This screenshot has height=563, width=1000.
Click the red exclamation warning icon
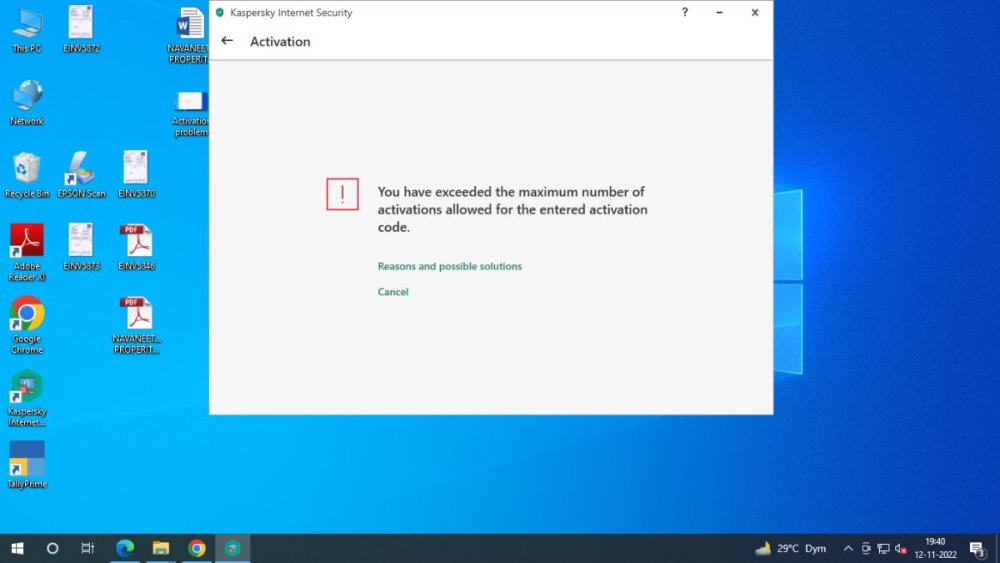(342, 194)
